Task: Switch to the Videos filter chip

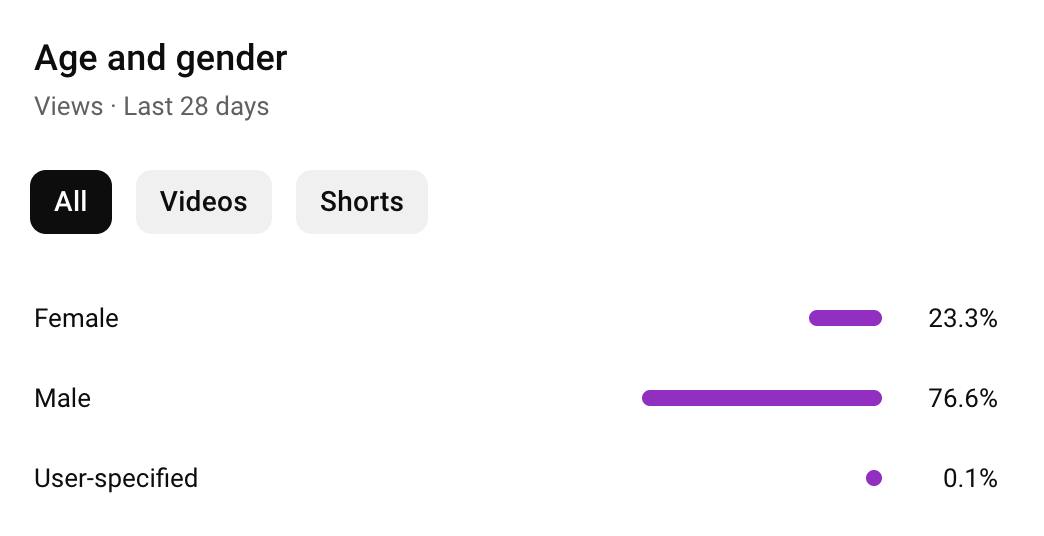Action: coord(204,202)
